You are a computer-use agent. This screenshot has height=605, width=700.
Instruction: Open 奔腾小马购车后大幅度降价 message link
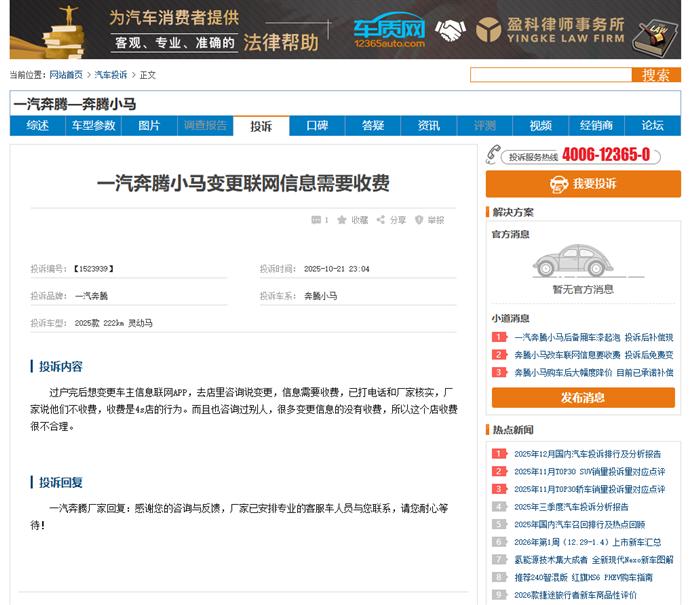pyautogui.click(x=593, y=372)
